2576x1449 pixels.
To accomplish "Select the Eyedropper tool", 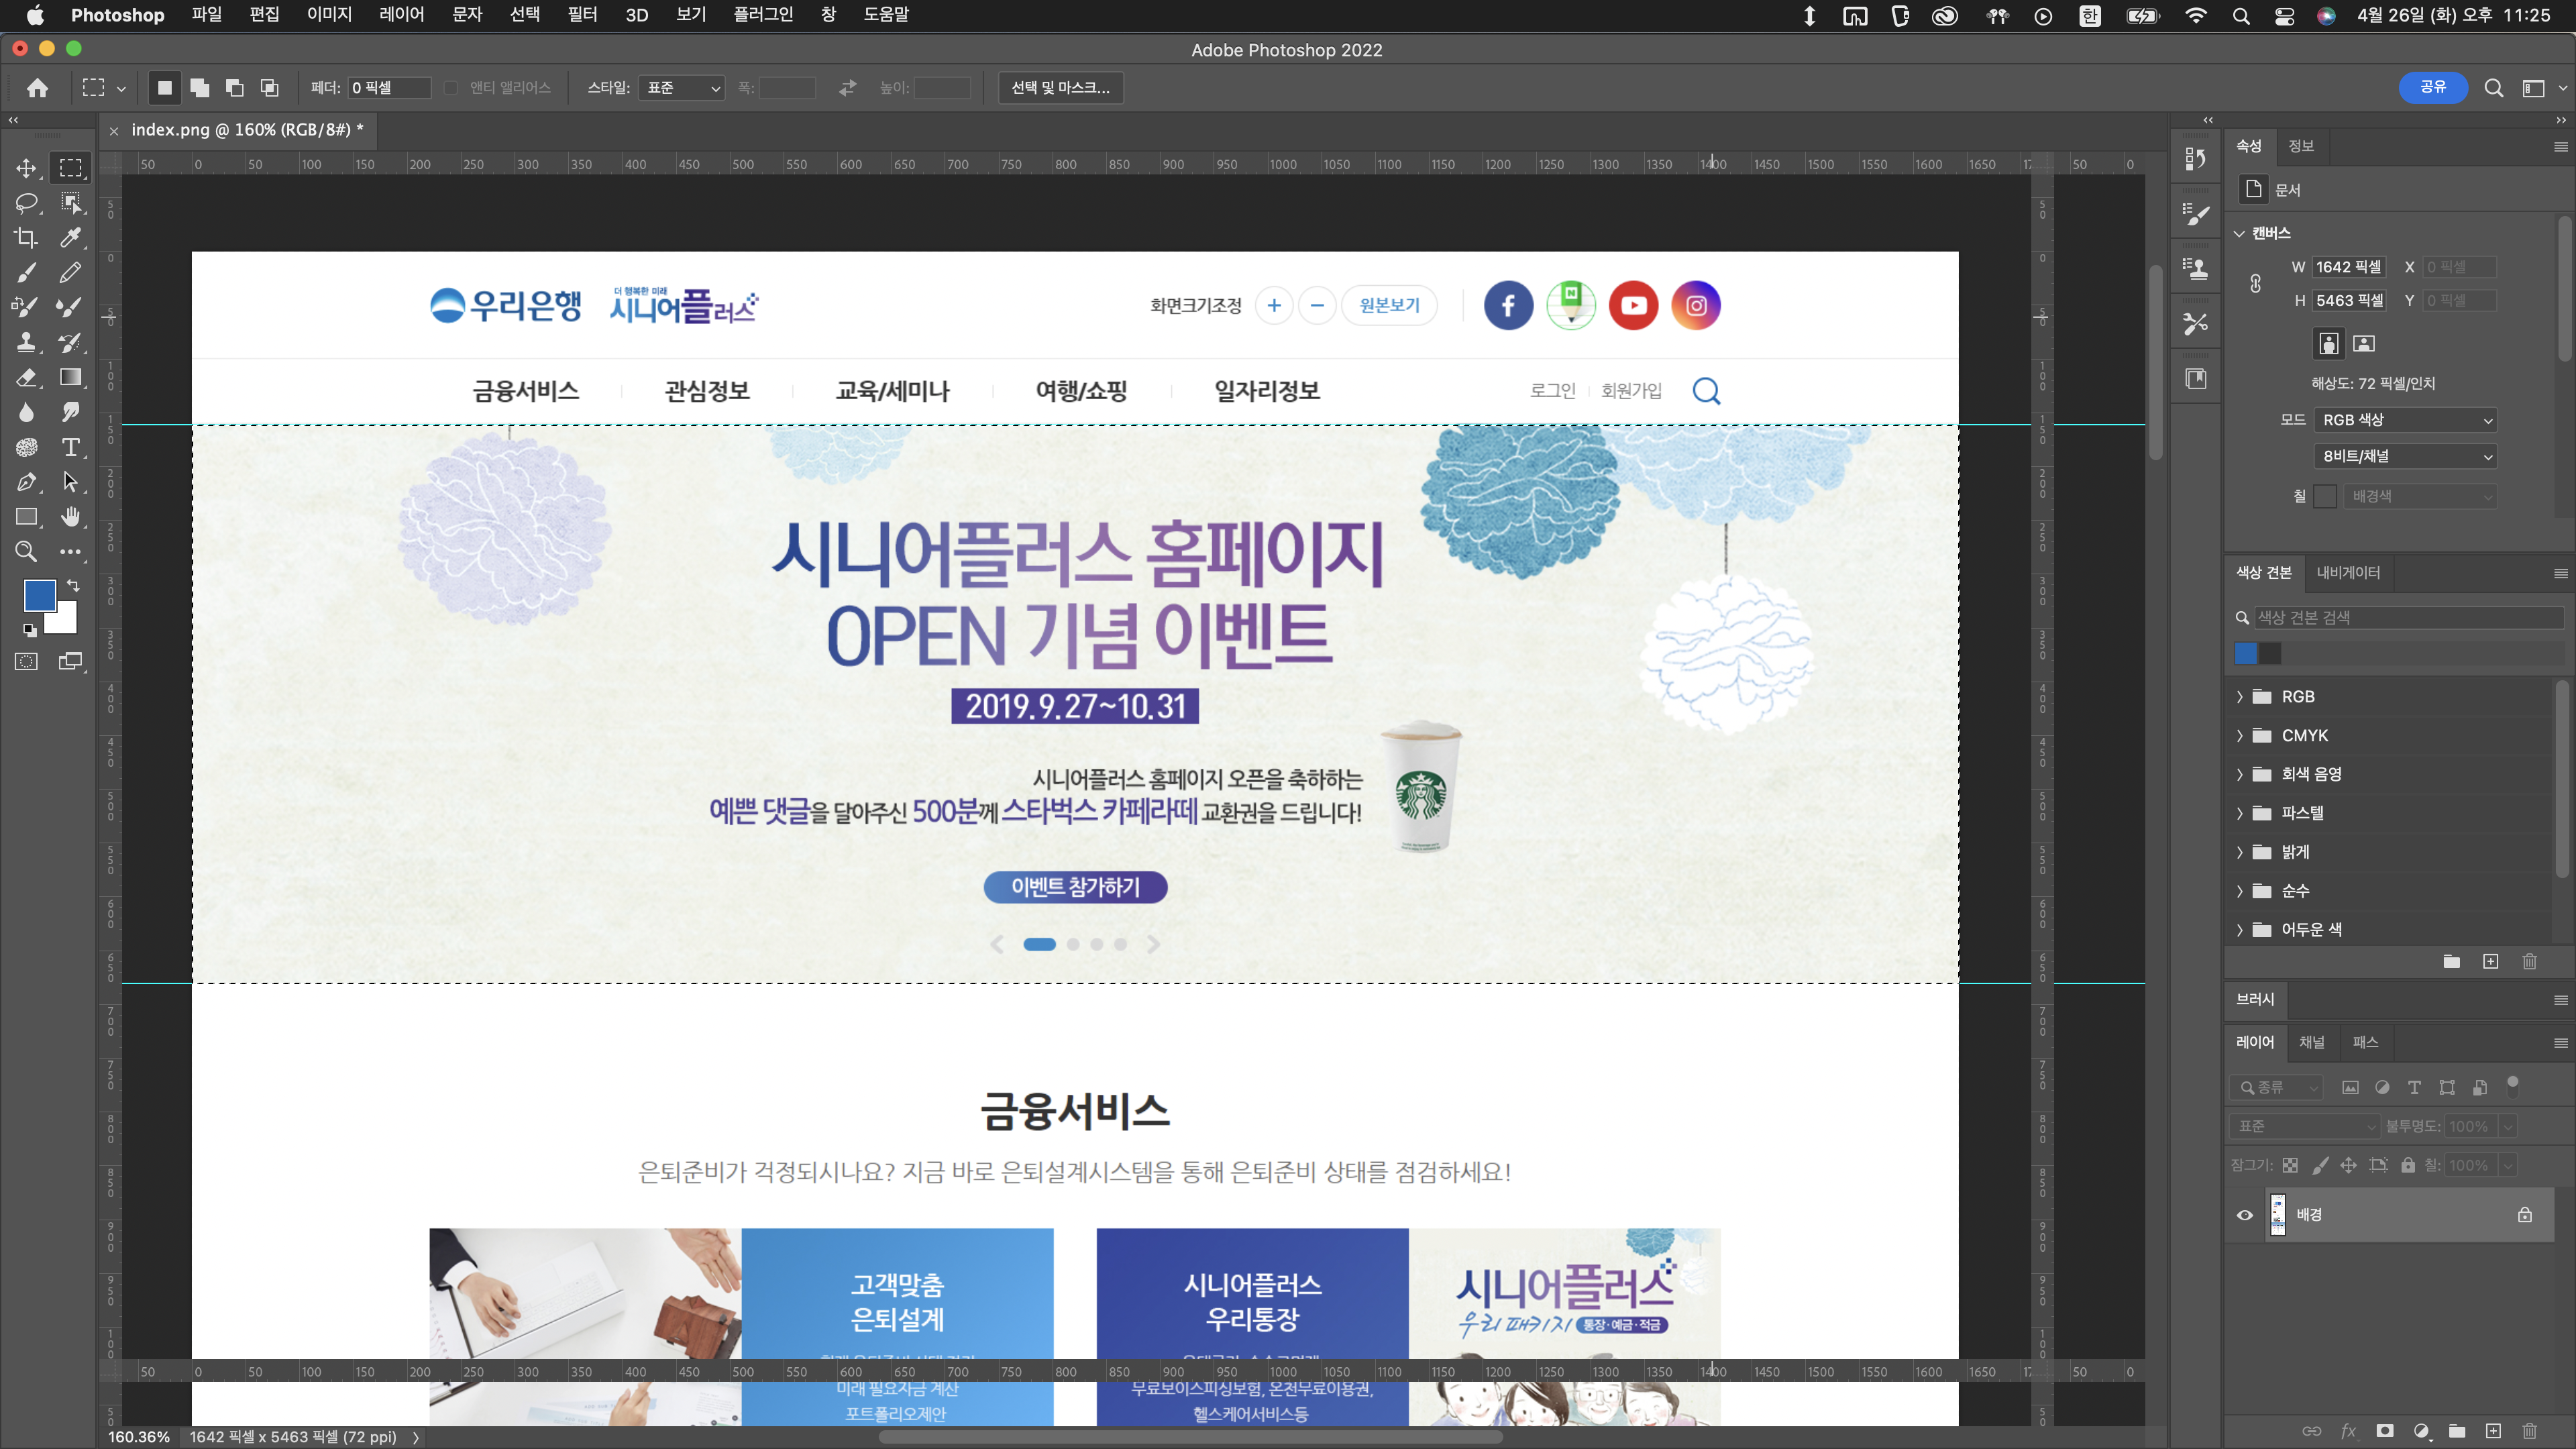I will (x=70, y=238).
